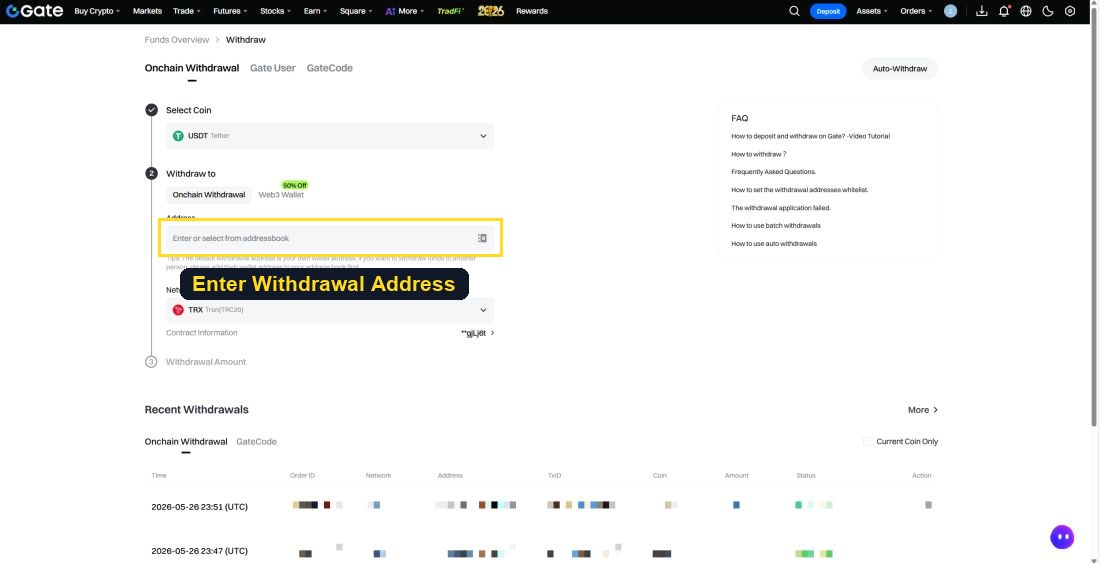This screenshot has height=564, width=1100.
Task: Click the Deposit button
Action: (828, 11)
